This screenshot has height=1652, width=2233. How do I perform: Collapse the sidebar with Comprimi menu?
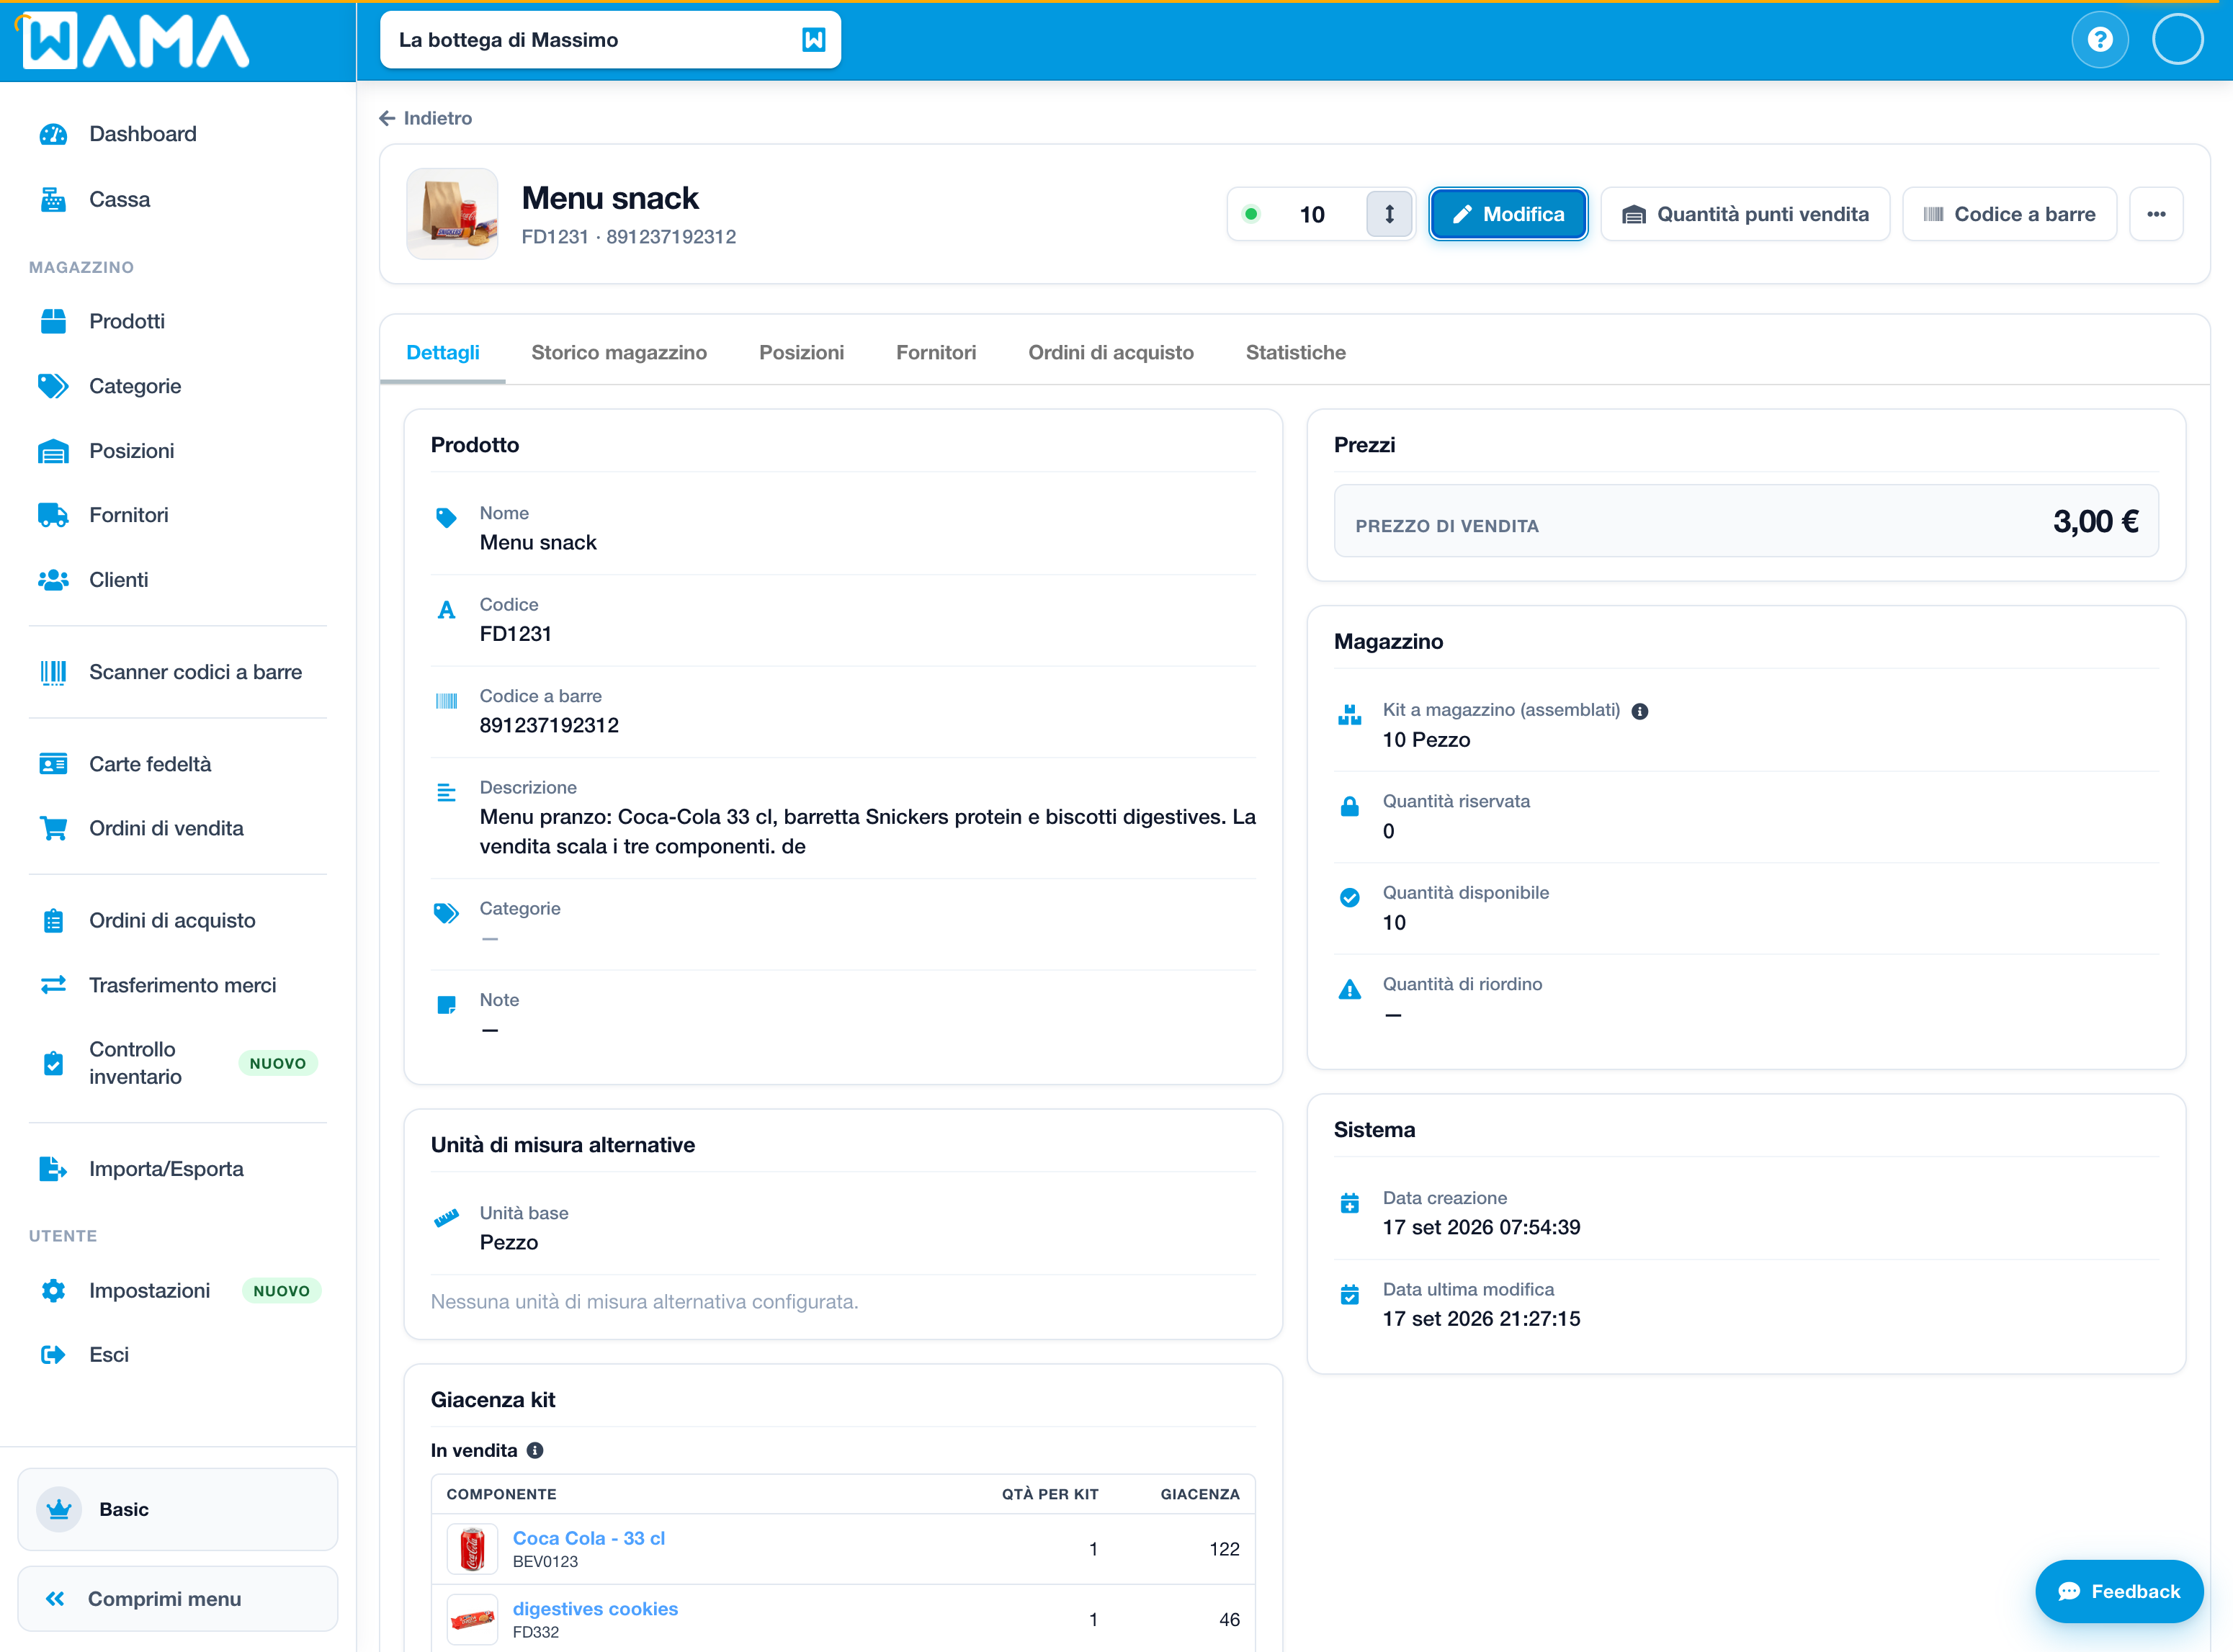[178, 1599]
